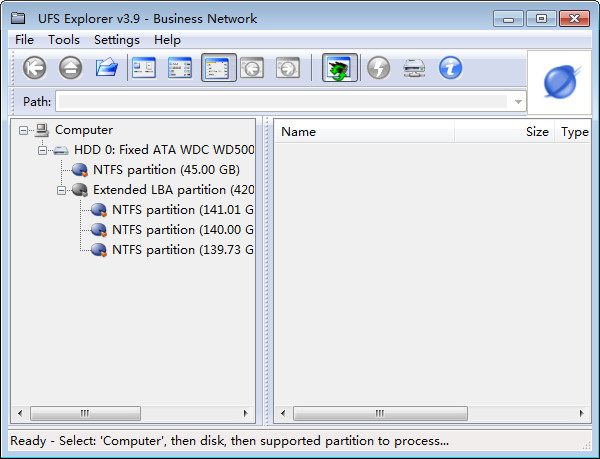600x459 pixels.
Task: Open the blue information icon
Action: pyautogui.click(x=450, y=68)
